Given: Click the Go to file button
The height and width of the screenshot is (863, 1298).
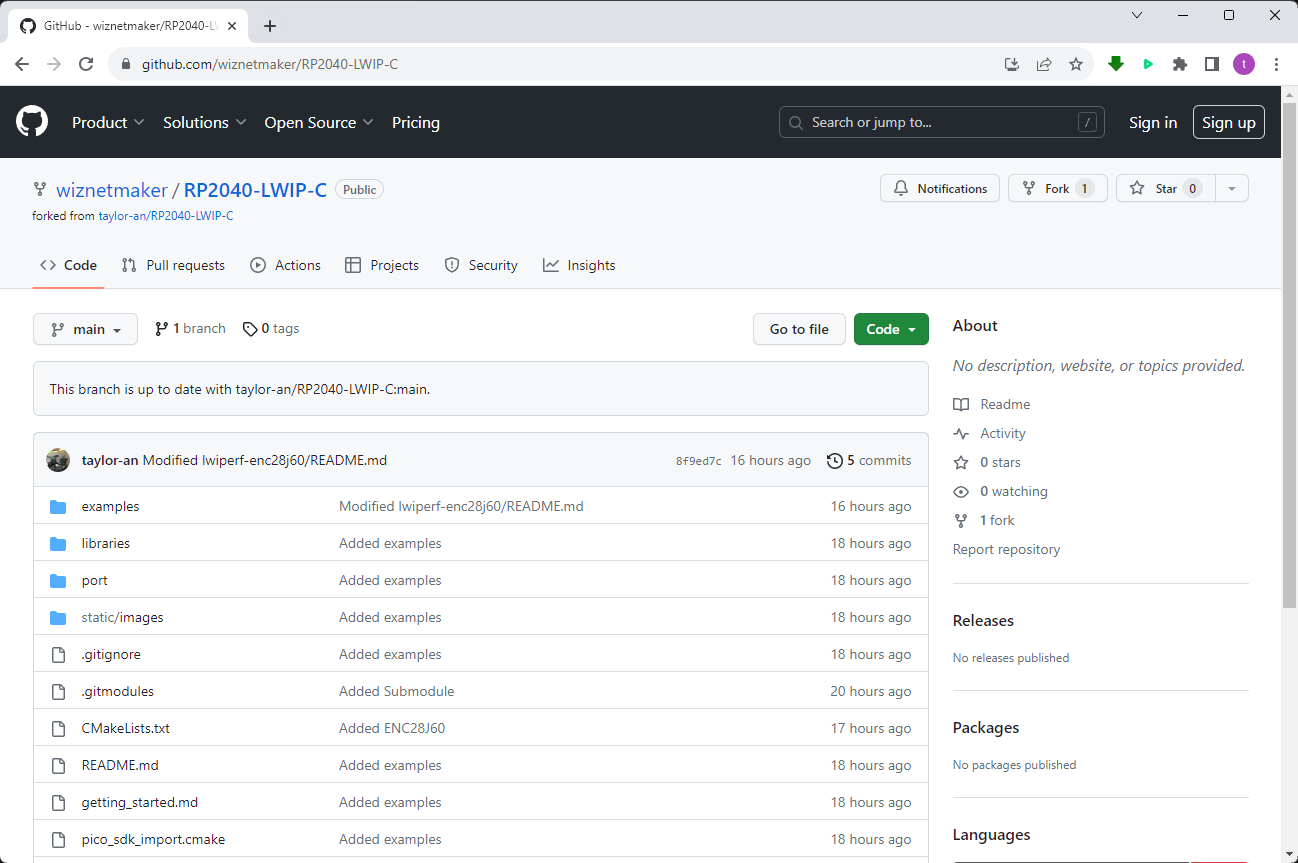Looking at the screenshot, I should tap(799, 329).
